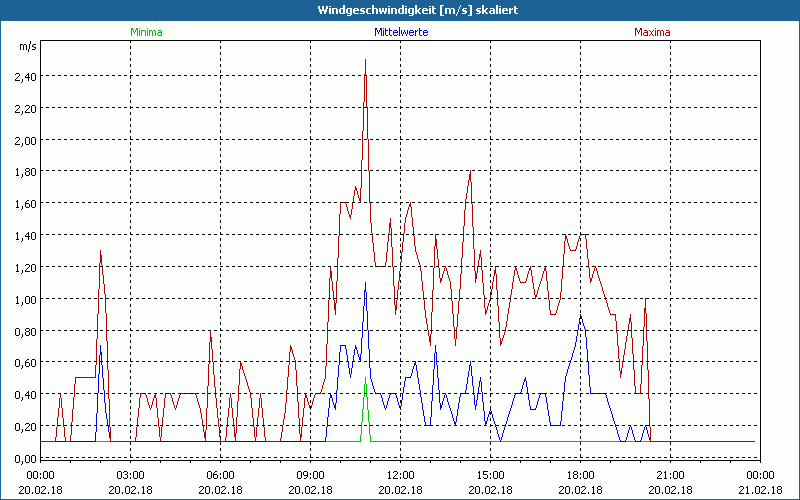The height and width of the screenshot is (500, 800).
Task: Click the 21.02.18 date label
Action: [x=760, y=490]
